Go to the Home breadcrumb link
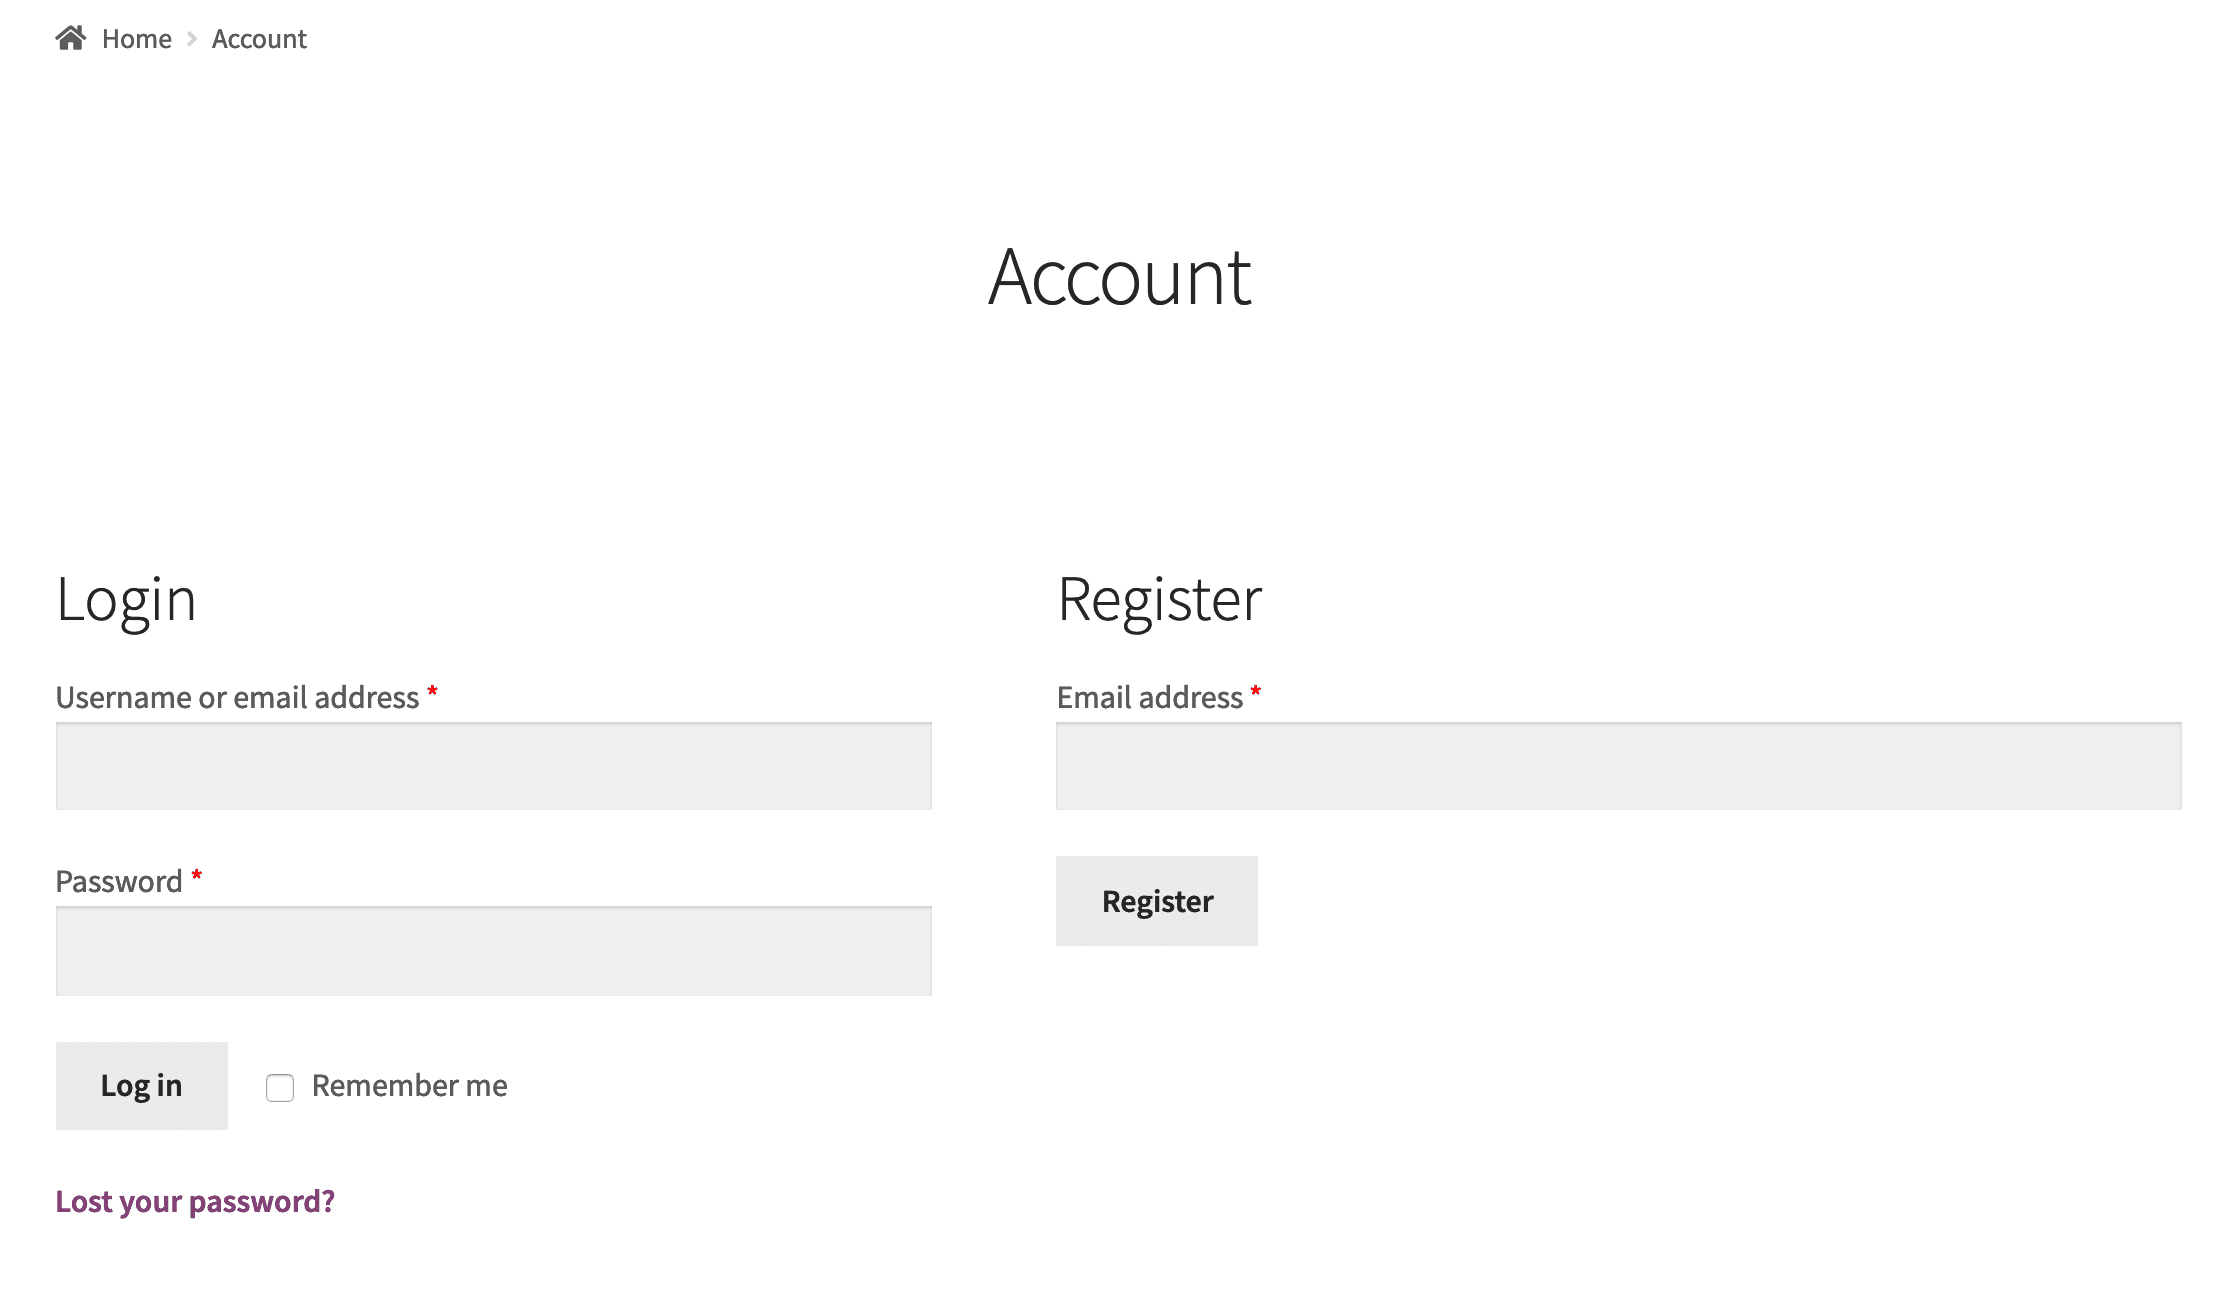 [x=137, y=39]
